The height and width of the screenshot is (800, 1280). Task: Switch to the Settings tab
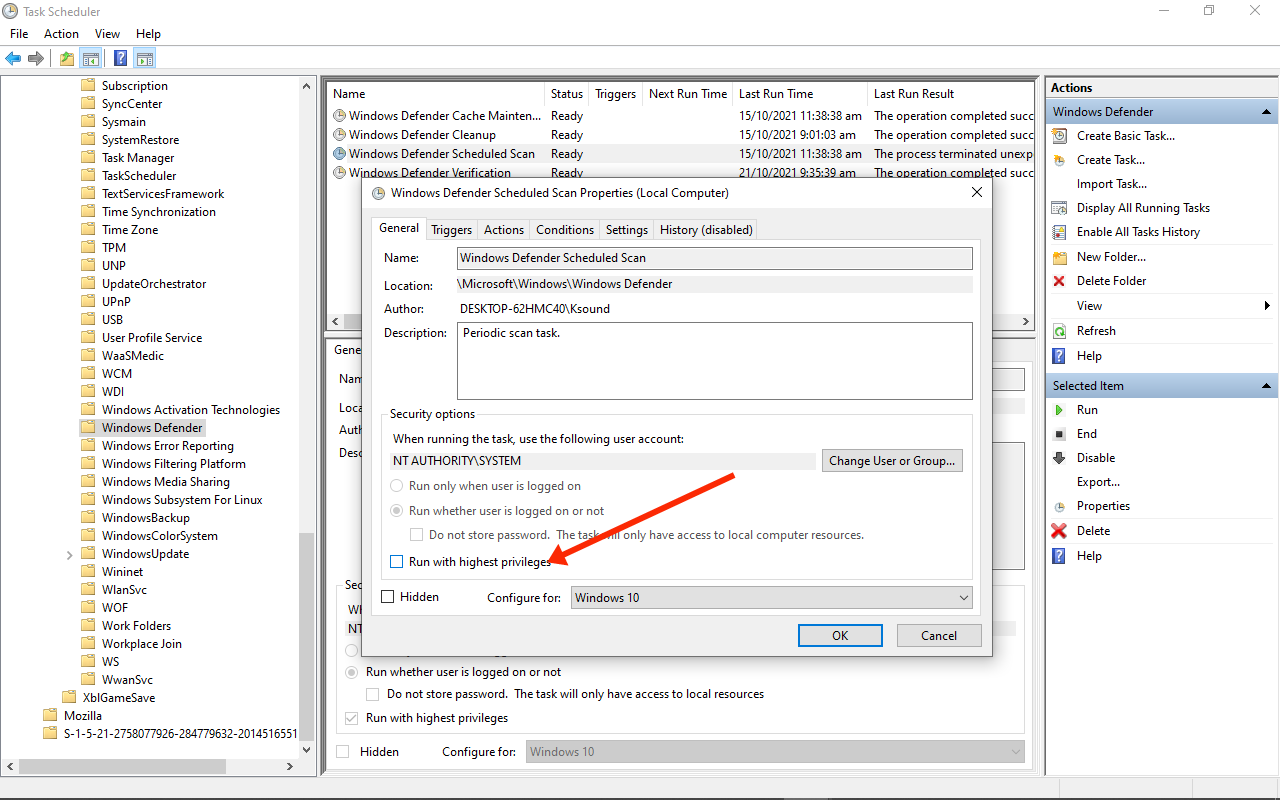(x=627, y=230)
